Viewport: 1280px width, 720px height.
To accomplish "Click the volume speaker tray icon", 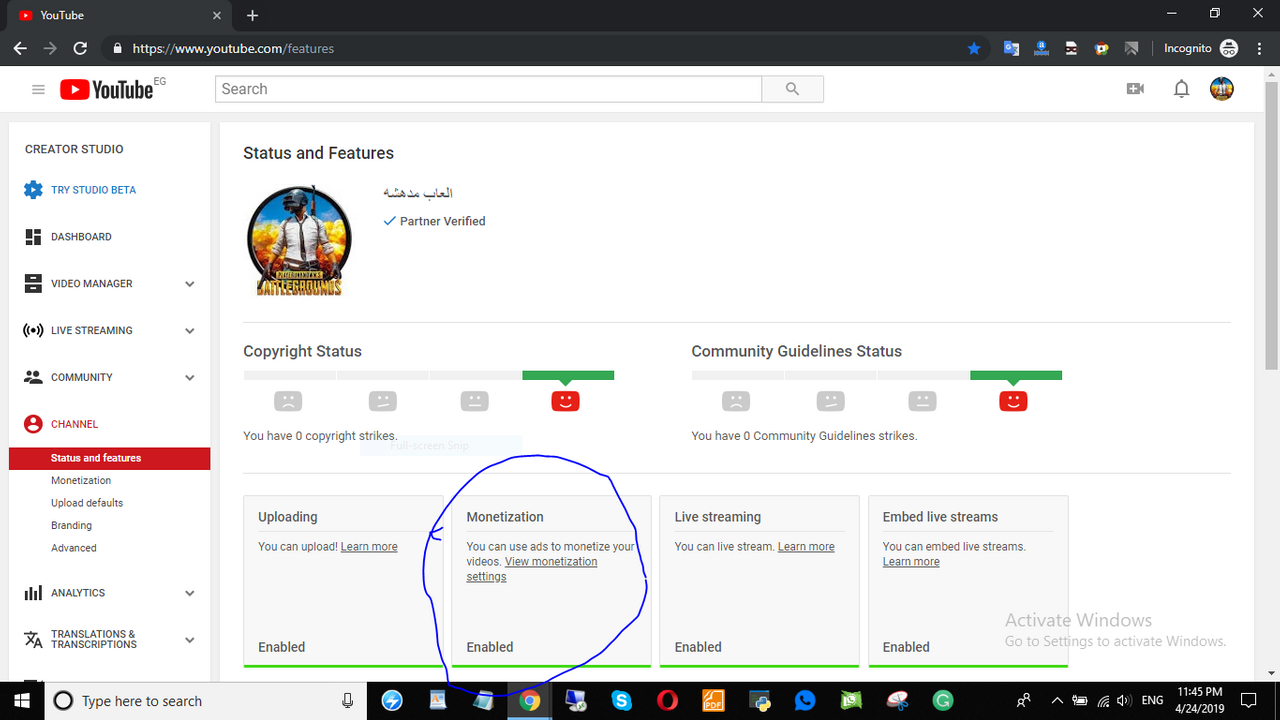I will click(x=1125, y=701).
